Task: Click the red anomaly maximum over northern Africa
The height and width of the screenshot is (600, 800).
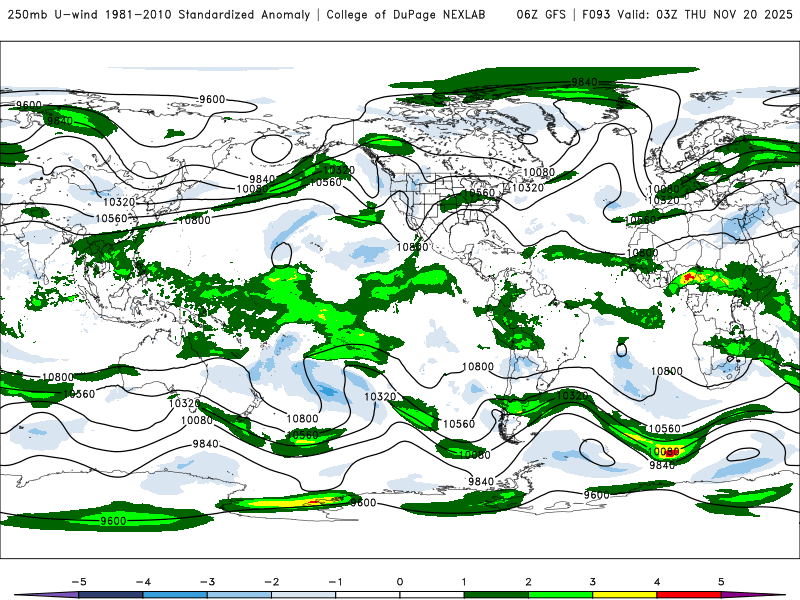Action: (688, 278)
